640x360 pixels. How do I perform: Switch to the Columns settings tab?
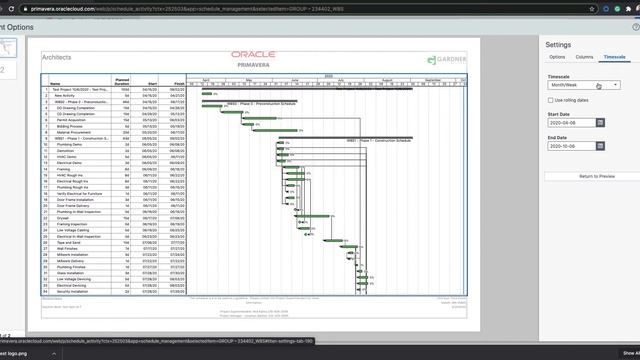584,57
